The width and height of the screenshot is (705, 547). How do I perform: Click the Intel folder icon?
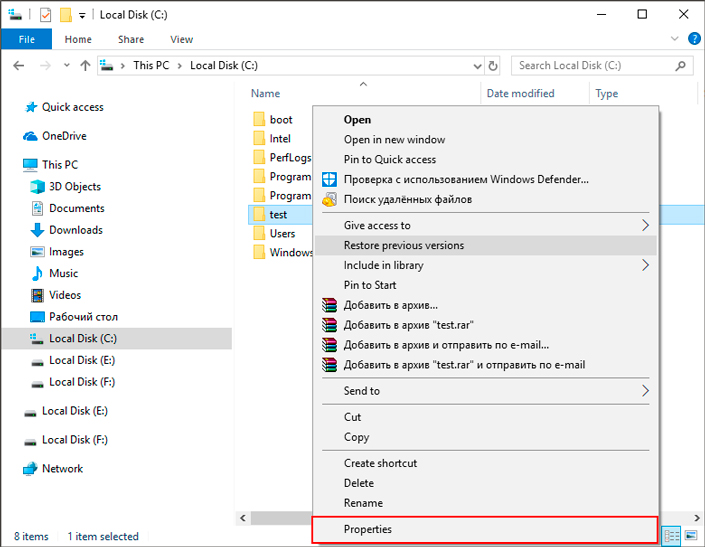pyautogui.click(x=259, y=138)
